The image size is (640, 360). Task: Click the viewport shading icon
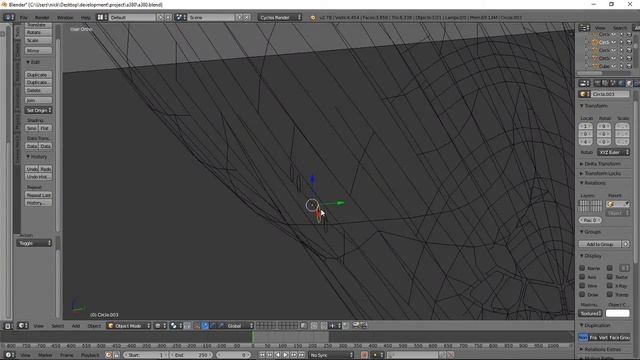(x=160, y=326)
